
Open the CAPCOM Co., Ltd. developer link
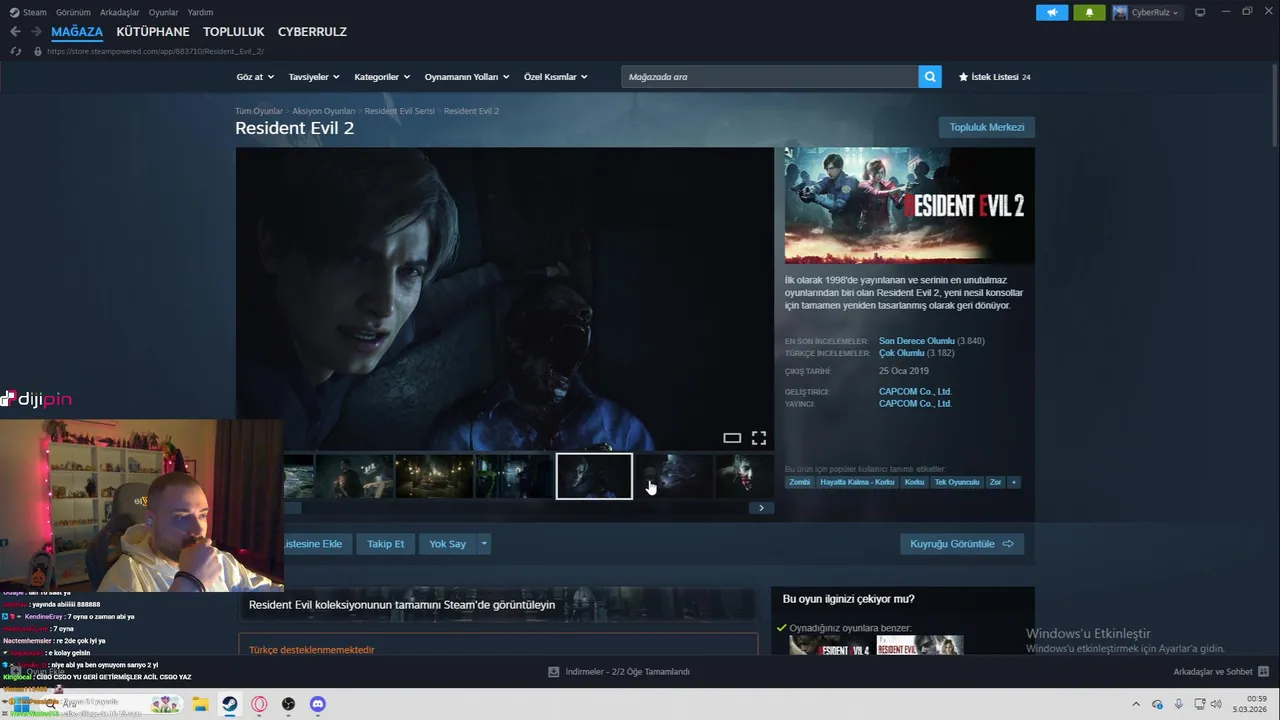tap(915, 392)
